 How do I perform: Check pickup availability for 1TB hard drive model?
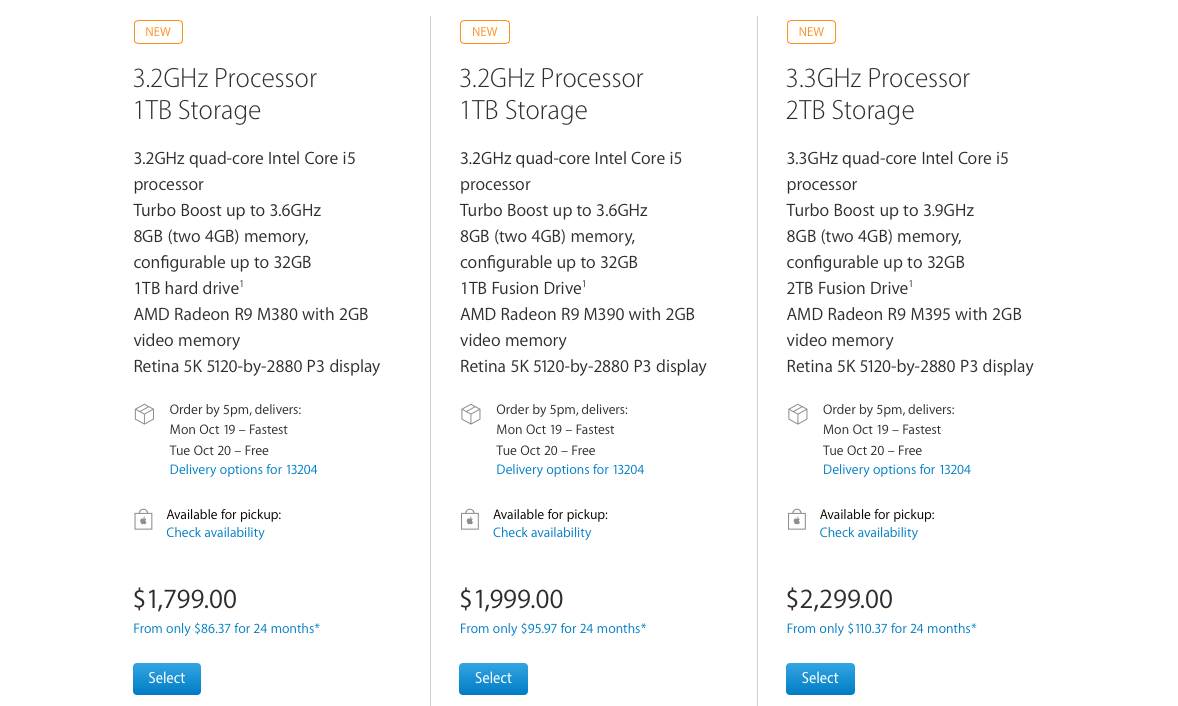(216, 533)
